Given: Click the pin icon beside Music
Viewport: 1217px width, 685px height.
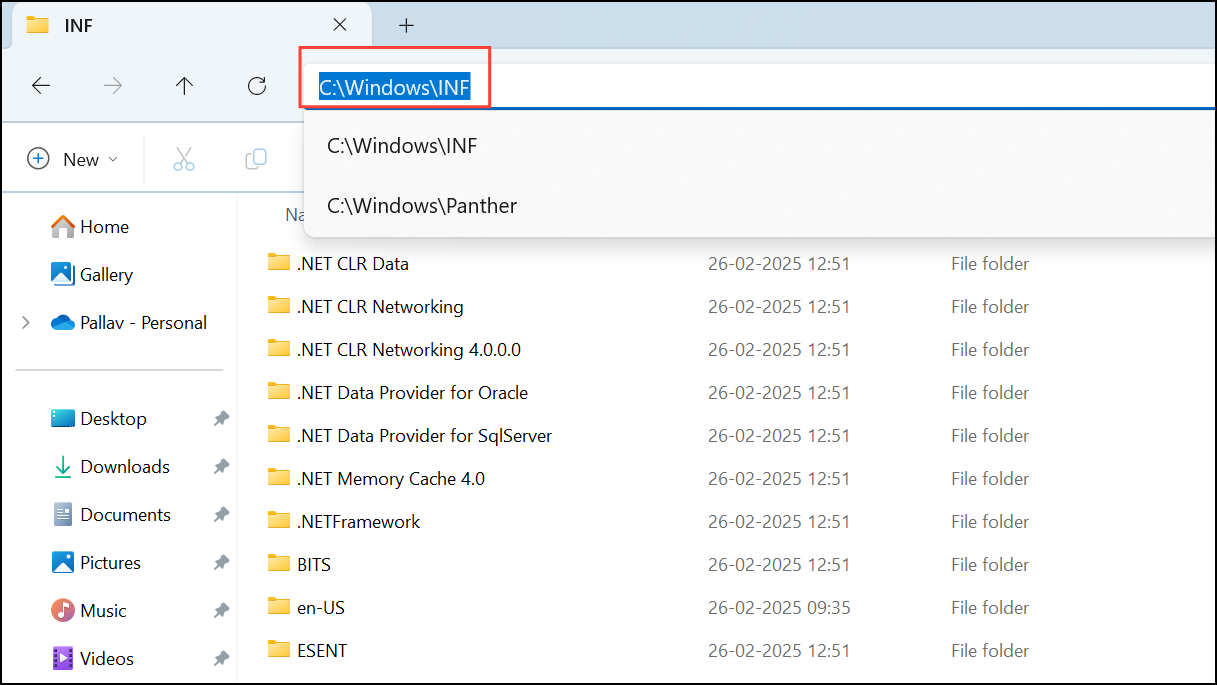Looking at the screenshot, I should click(221, 611).
